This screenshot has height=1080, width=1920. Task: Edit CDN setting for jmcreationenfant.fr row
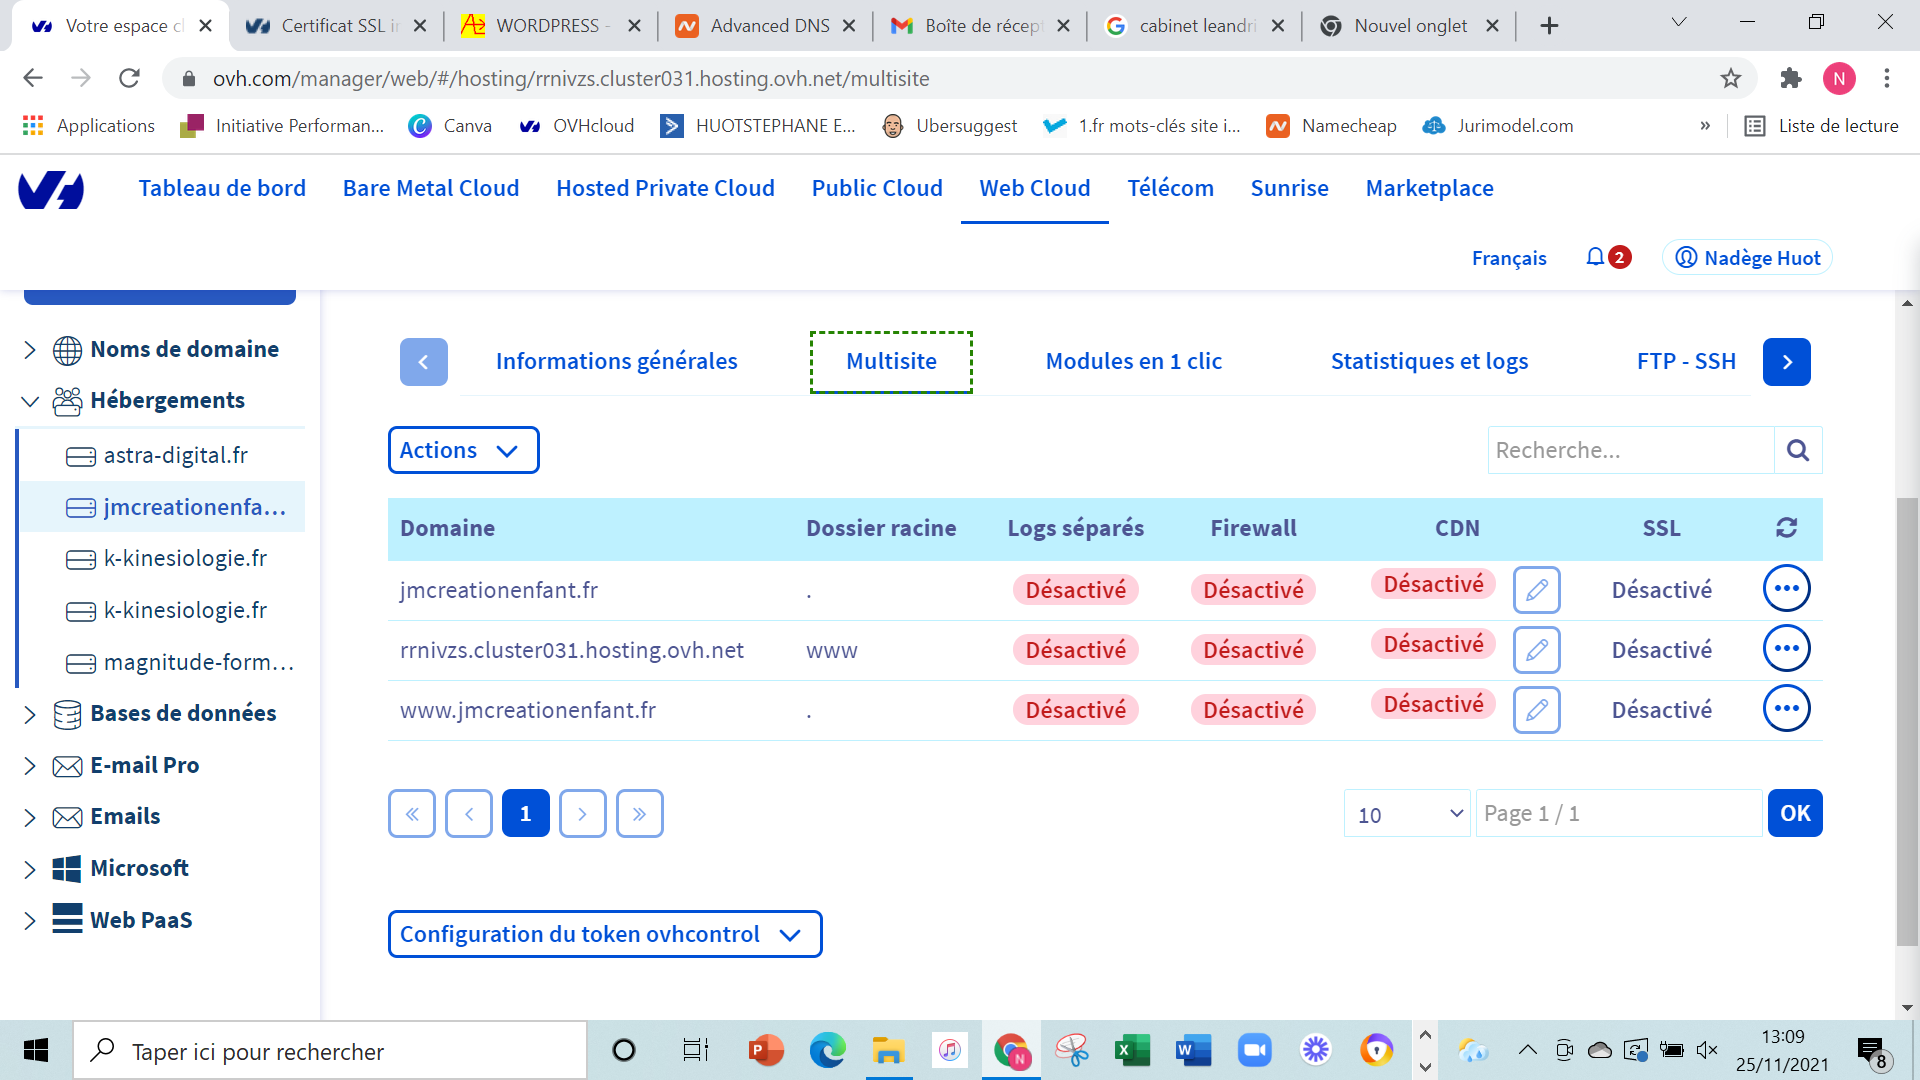point(1536,590)
